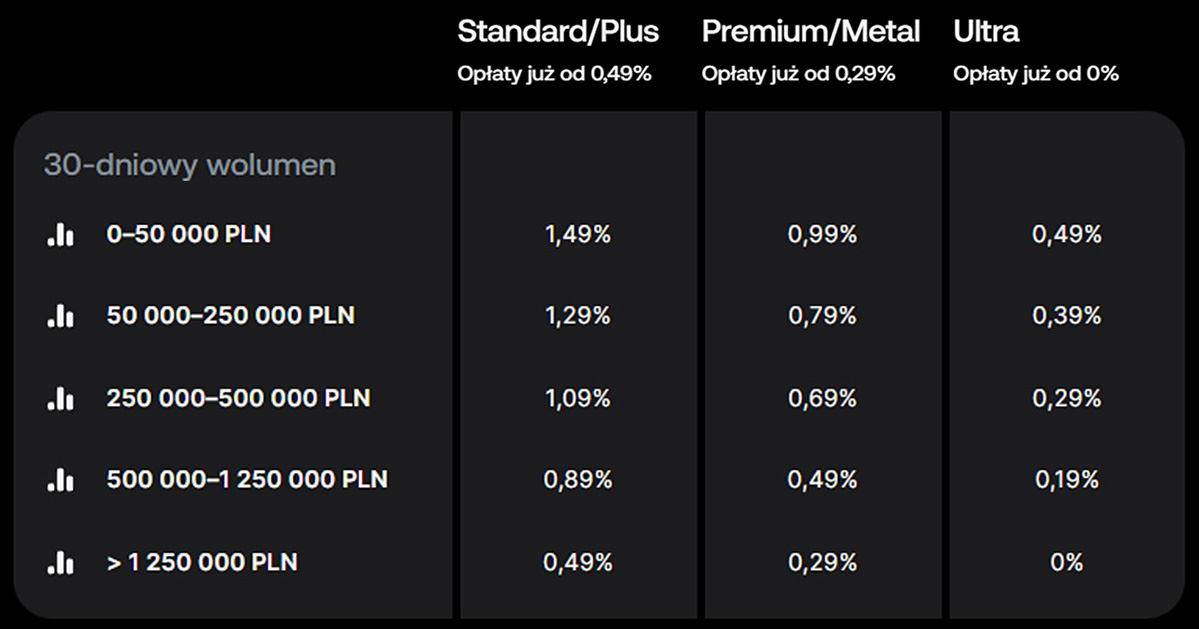Click the 0,89% fee in Standard/Plus column
Image resolution: width=1199 pixels, height=629 pixels.
pyautogui.click(x=578, y=480)
